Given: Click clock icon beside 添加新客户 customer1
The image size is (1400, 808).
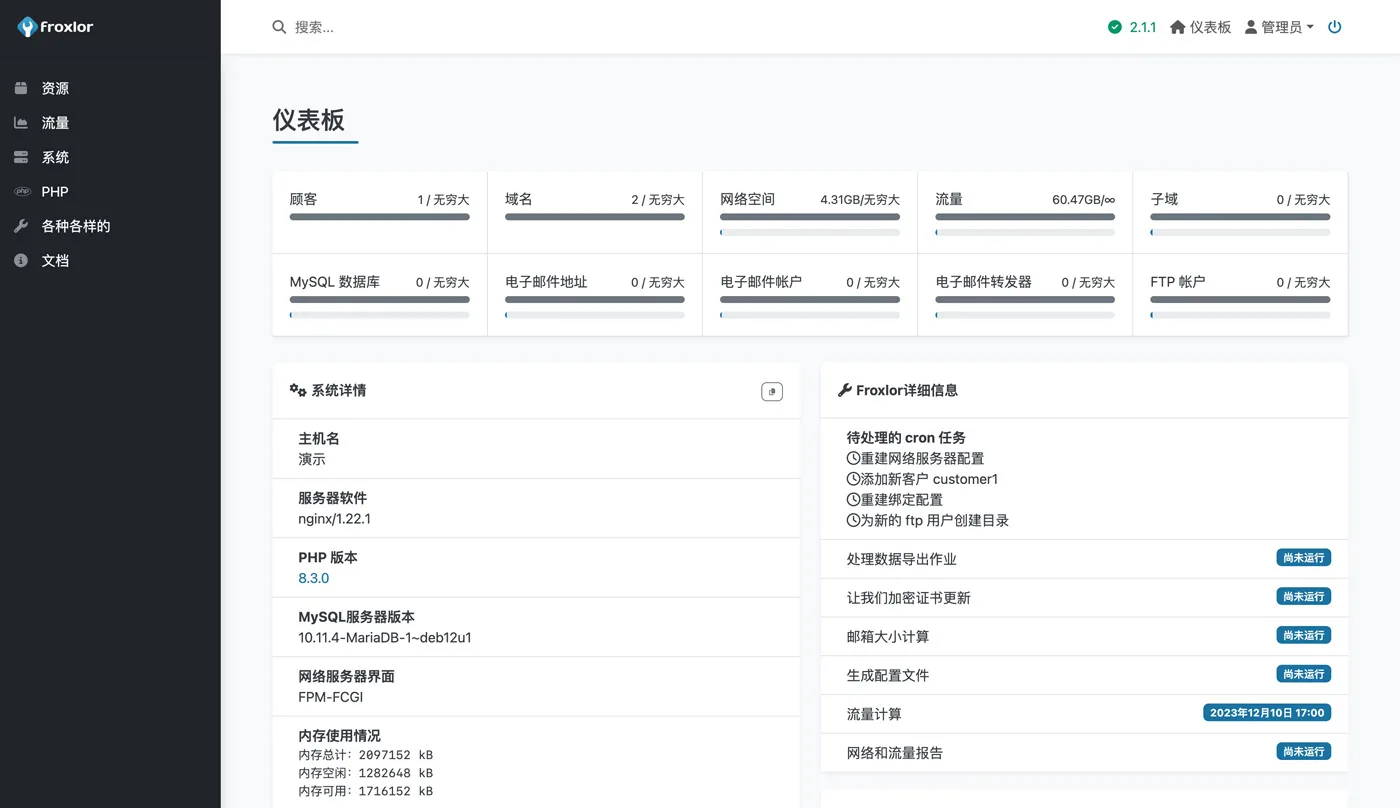Looking at the screenshot, I should pyautogui.click(x=853, y=479).
